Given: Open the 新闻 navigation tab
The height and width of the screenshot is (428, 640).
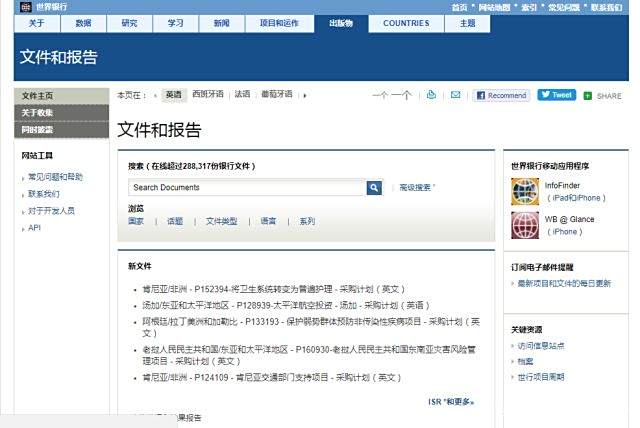Looking at the screenshot, I should 222,23.
